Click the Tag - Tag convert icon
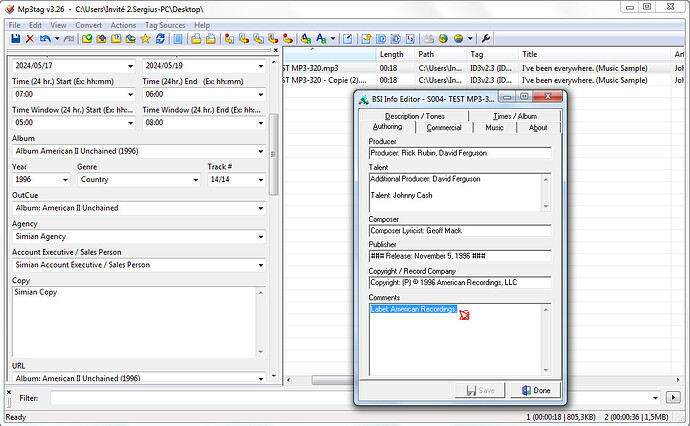 pos(288,39)
